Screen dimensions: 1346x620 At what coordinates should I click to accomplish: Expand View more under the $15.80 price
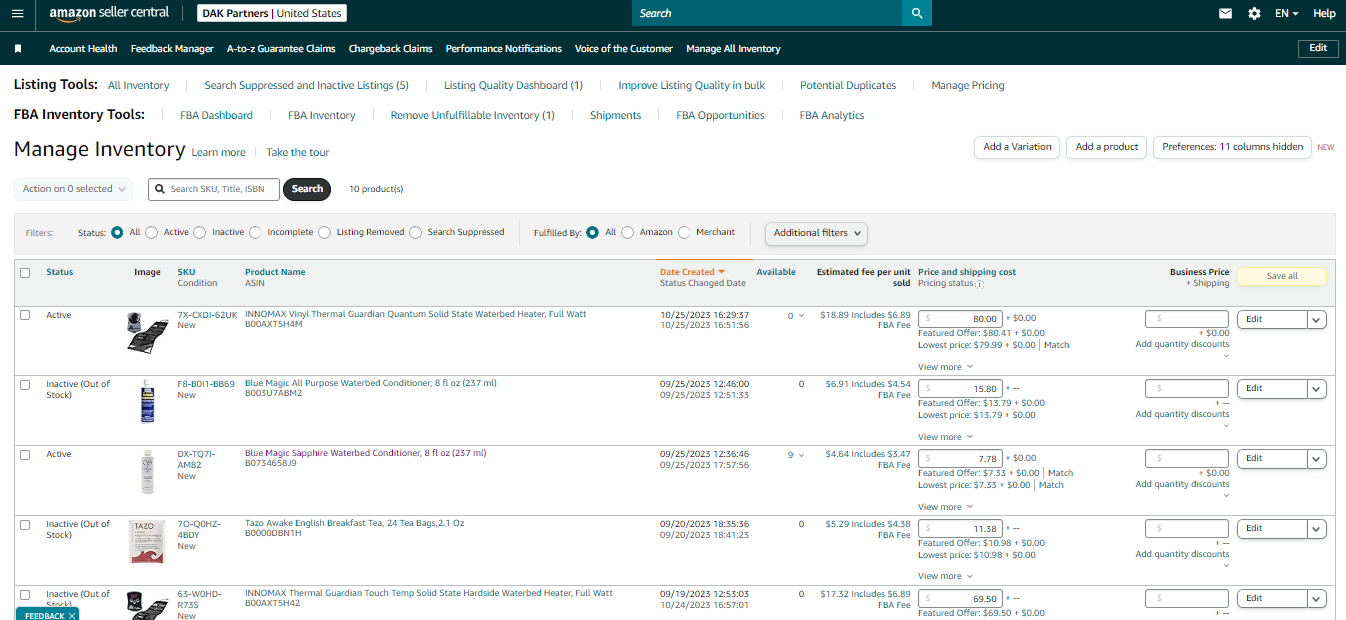945,437
